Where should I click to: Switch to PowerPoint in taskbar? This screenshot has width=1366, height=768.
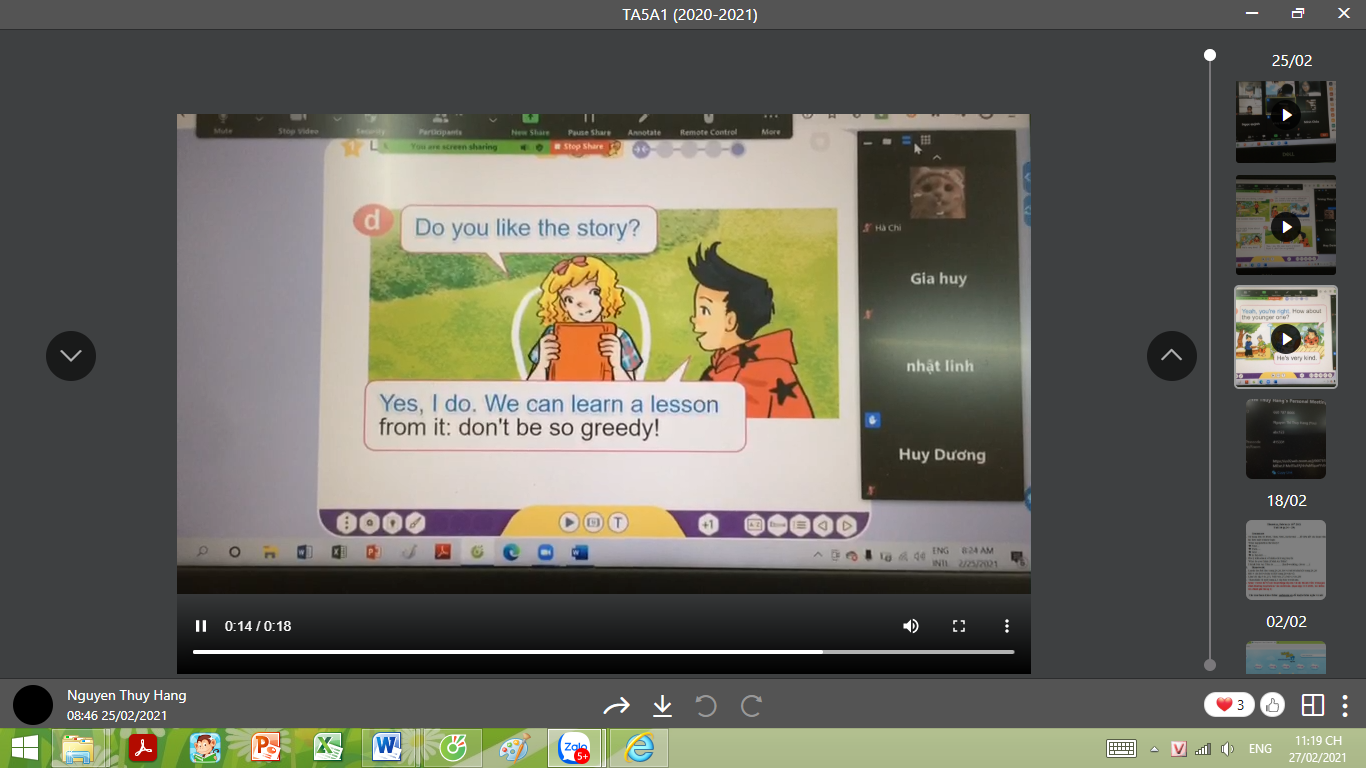tap(266, 748)
